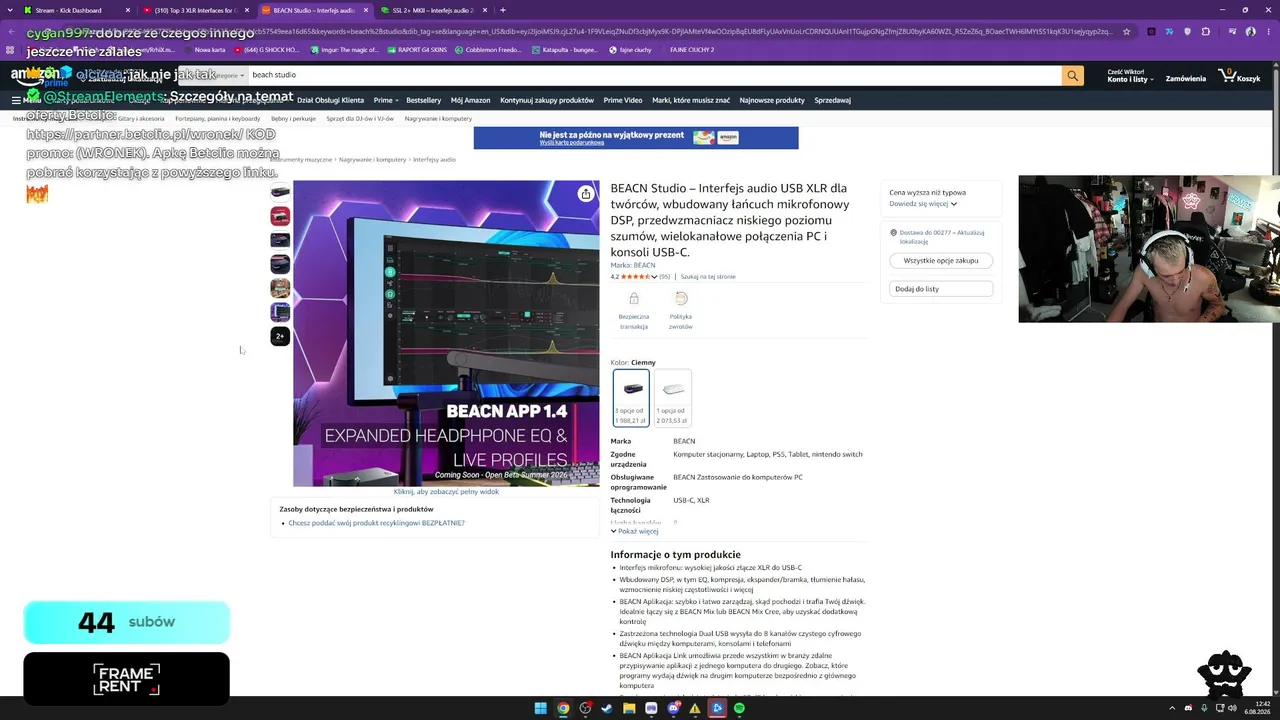The width and height of the screenshot is (1280, 720).
Task: Switch to the SSL 2+ MKII tab
Action: [x=433, y=10]
